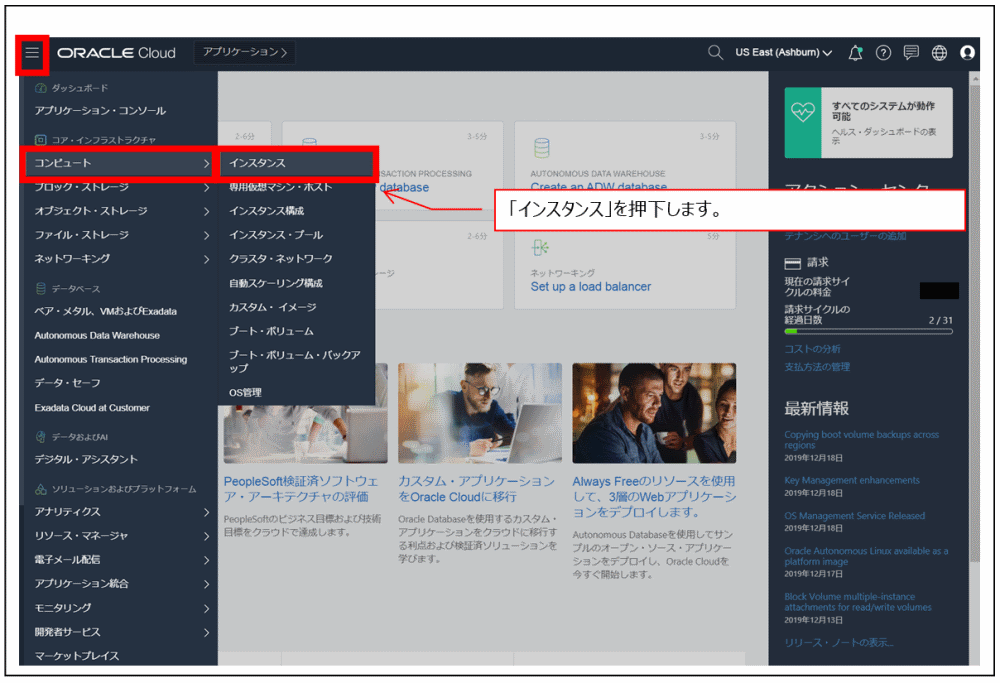This screenshot has height=683, width=1000.
Task: Open the navigation hamburger menu
Action: click(33, 52)
